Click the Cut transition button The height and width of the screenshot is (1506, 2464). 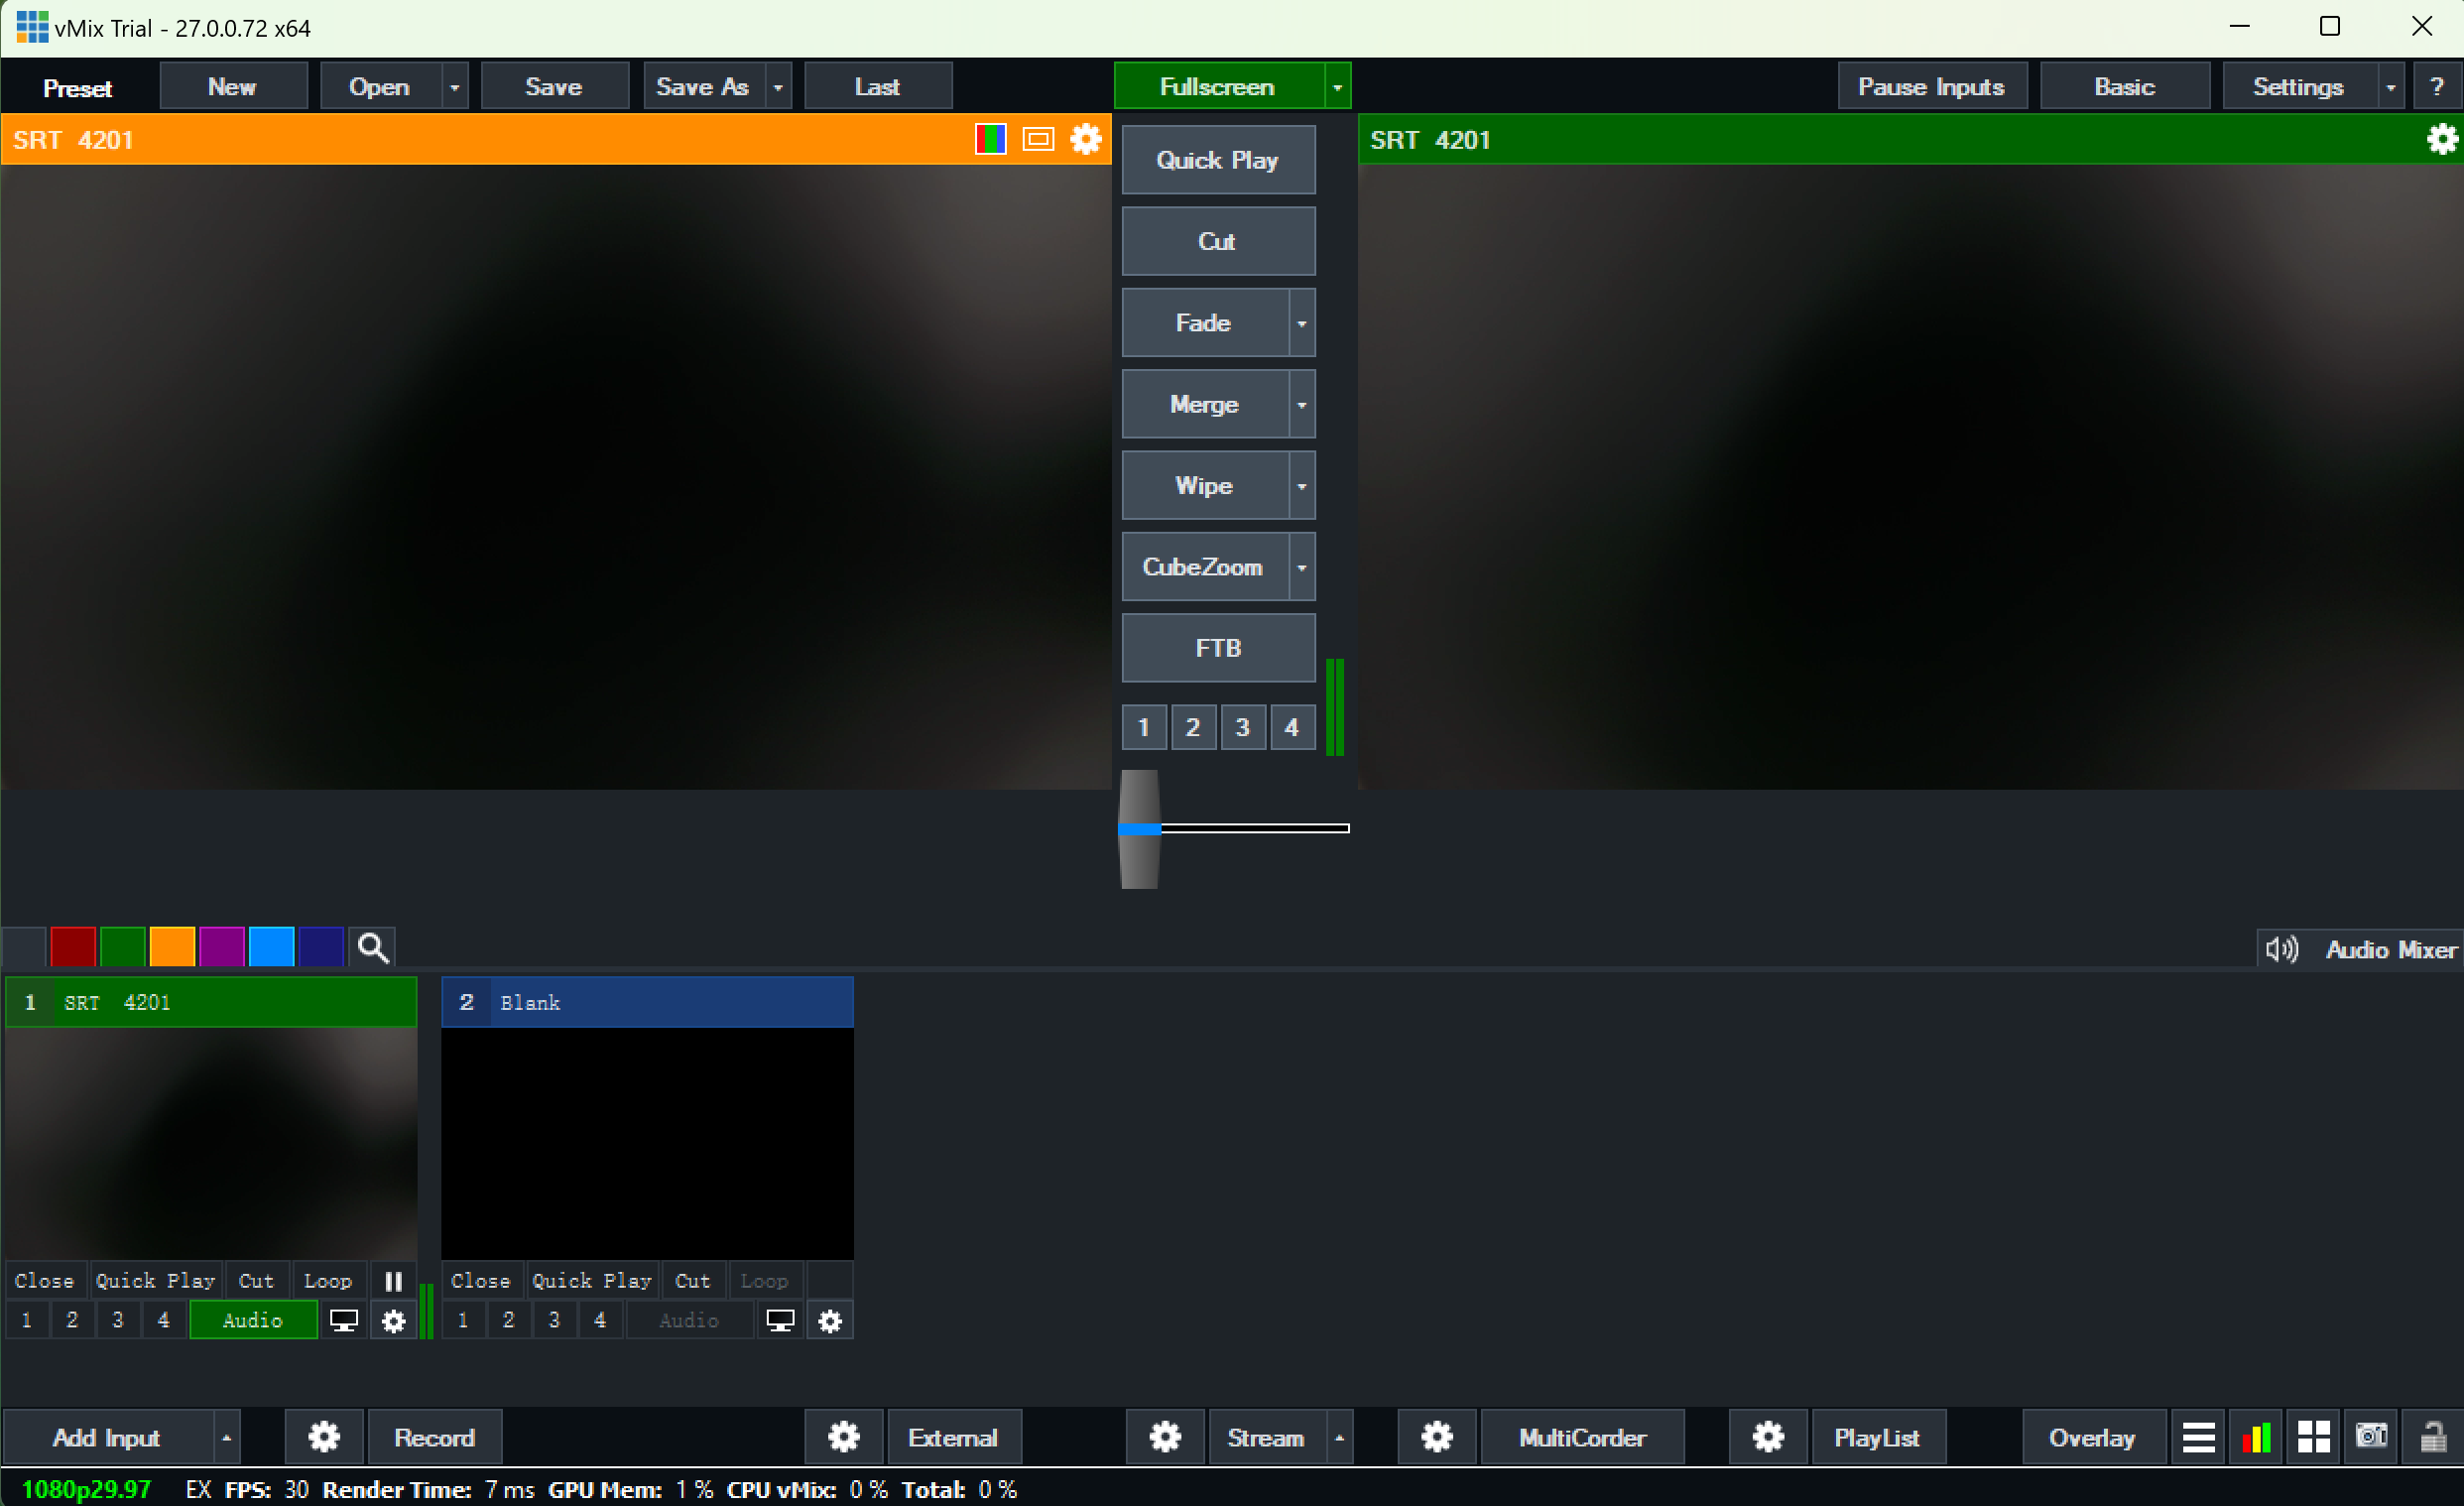coord(1218,241)
